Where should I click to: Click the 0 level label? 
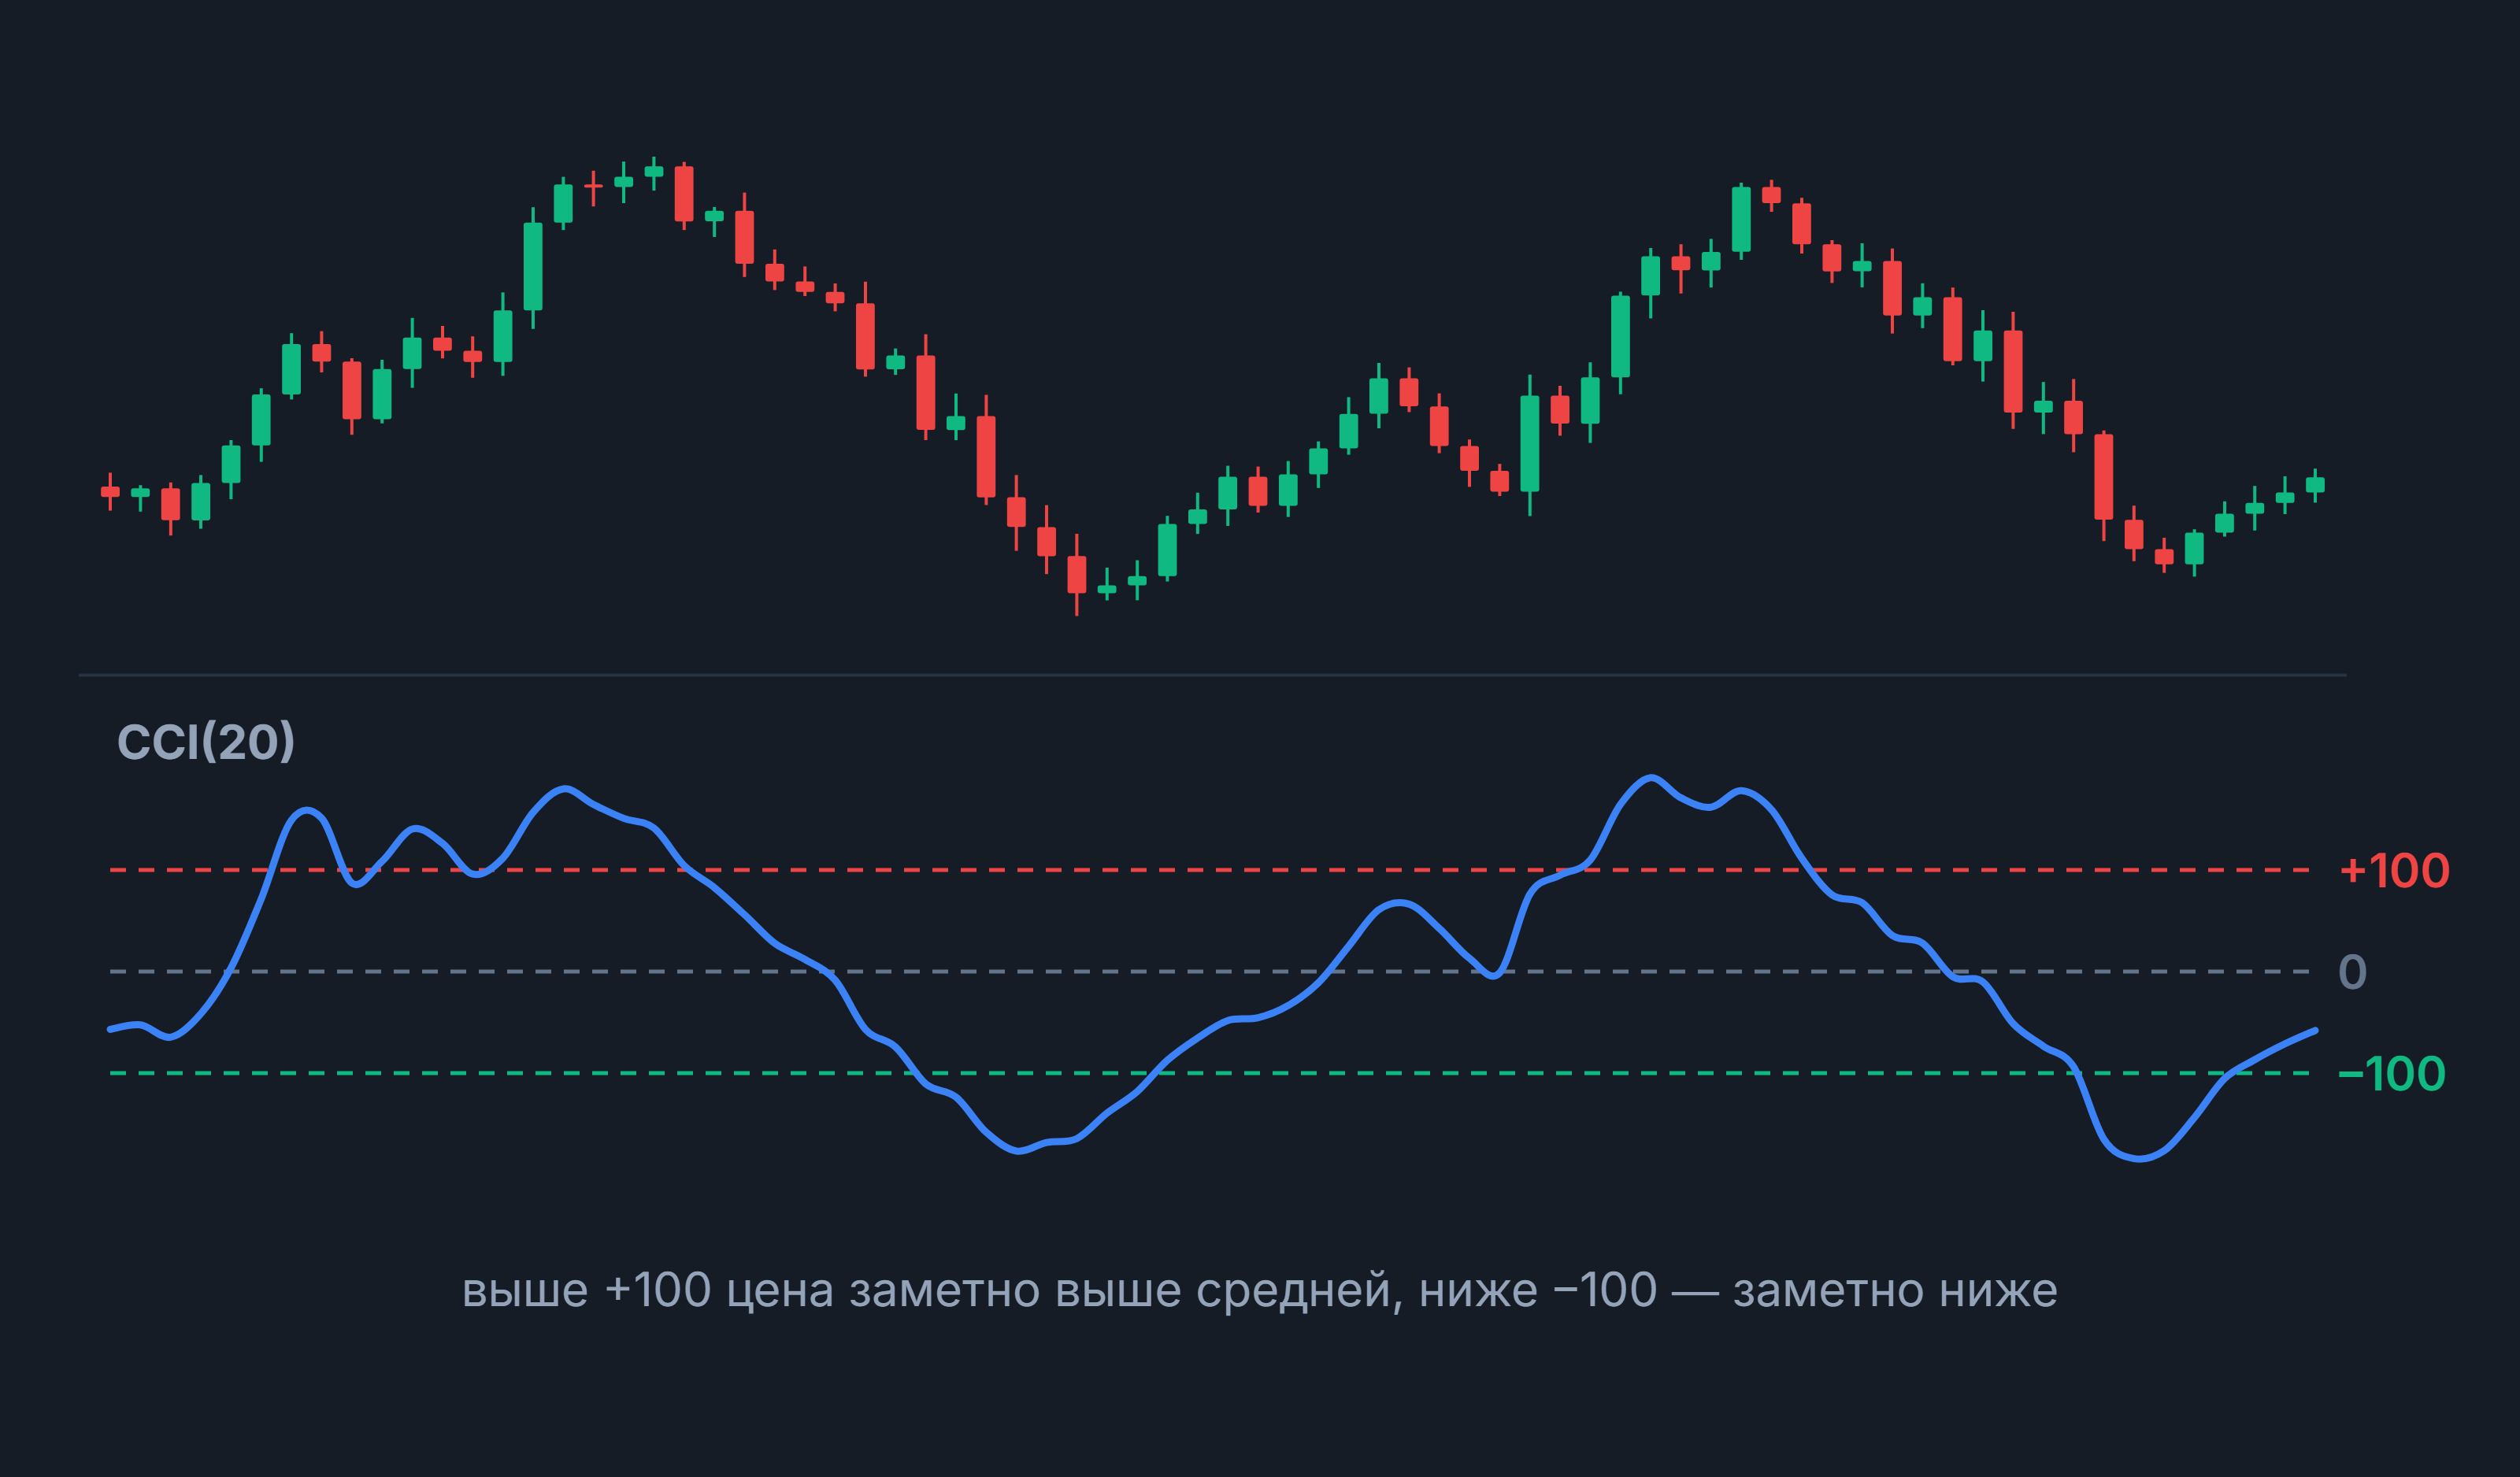click(2353, 972)
